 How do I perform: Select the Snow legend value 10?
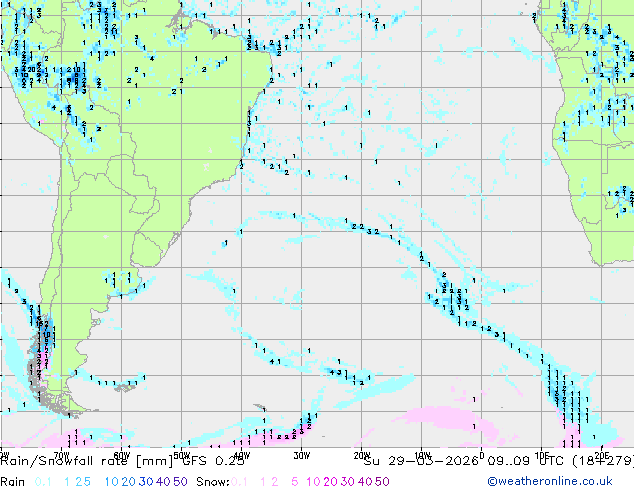coord(313,482)
